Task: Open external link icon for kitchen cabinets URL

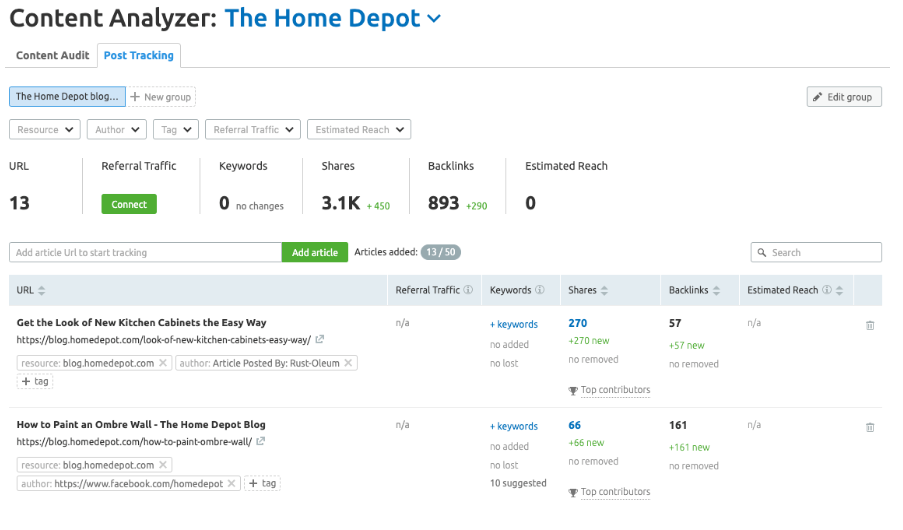Action: [320, 340]
